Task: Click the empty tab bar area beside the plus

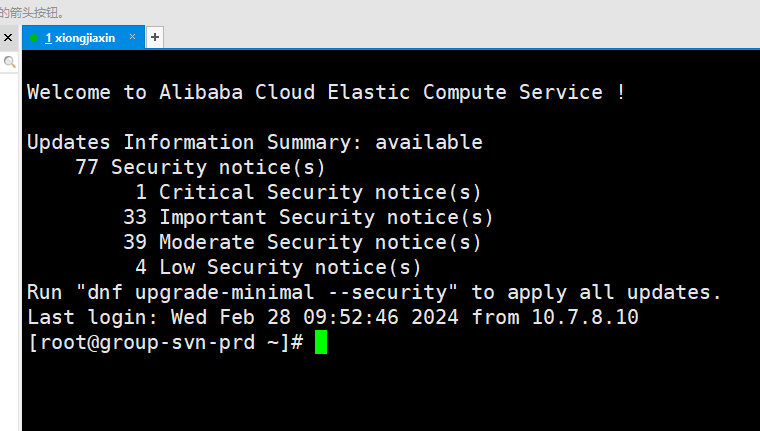Action: point(460,37)
